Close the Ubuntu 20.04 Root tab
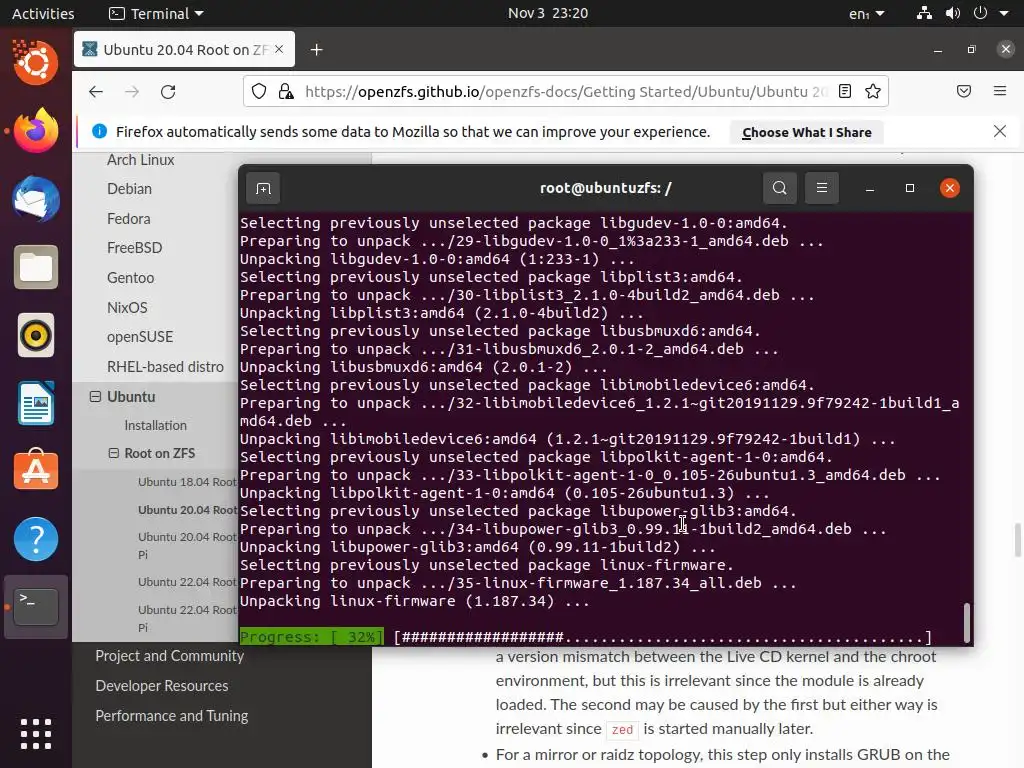1024x768 pixels. pos(279,49)
